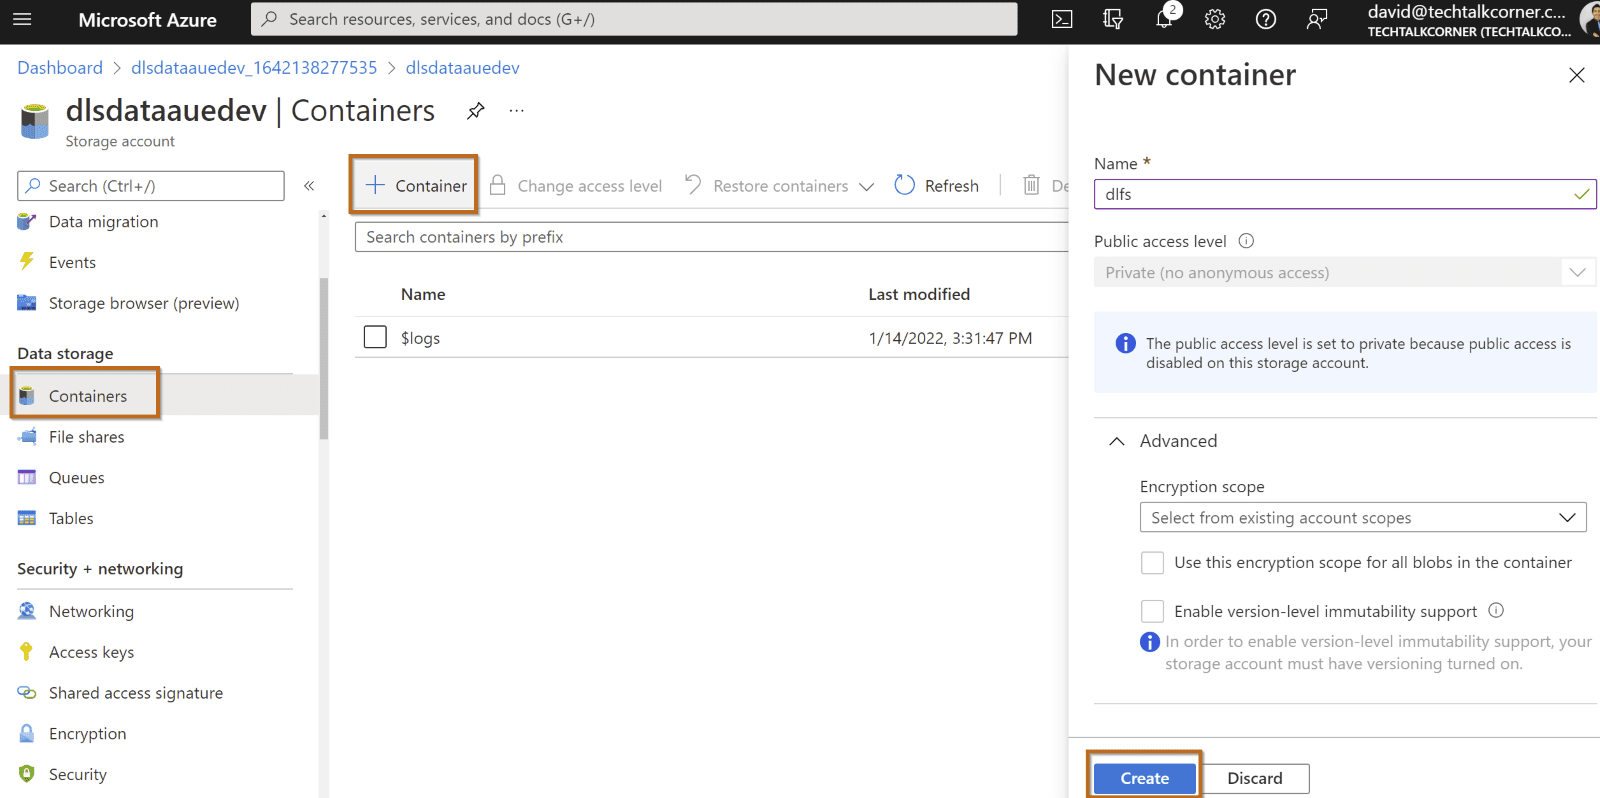Click the sidebar vertical scrollbar
The height and width of the screenshot is (798, 1600).
(x=323, y=358)
